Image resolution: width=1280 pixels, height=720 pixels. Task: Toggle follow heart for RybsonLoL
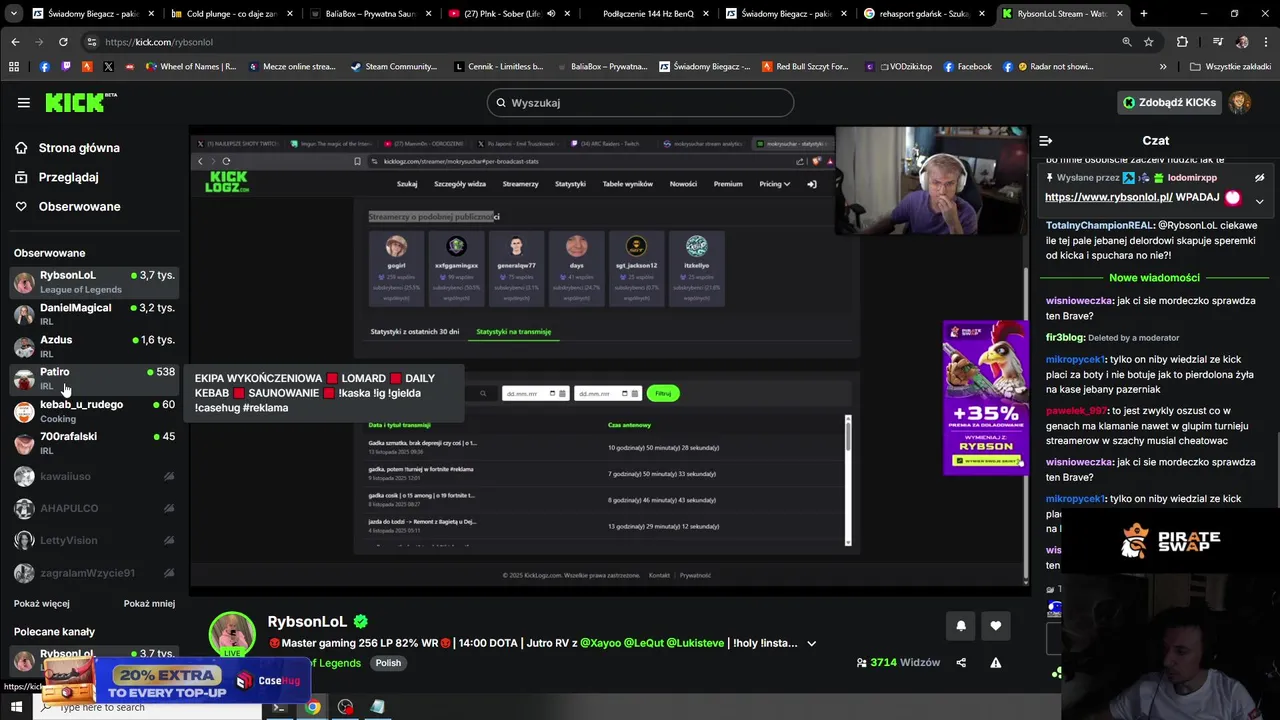pyautogui.click(x=995, y=626)
